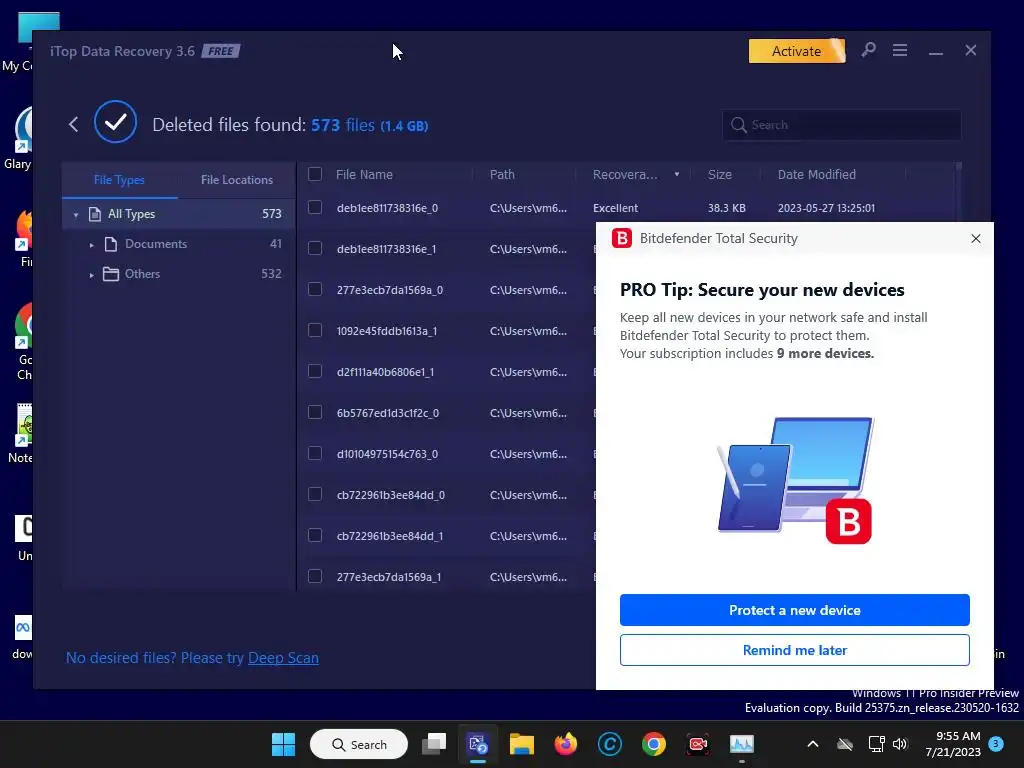Click the Deep Scan link
The height and width of the screenshot is (768, 1024).
tap(283, 658)
